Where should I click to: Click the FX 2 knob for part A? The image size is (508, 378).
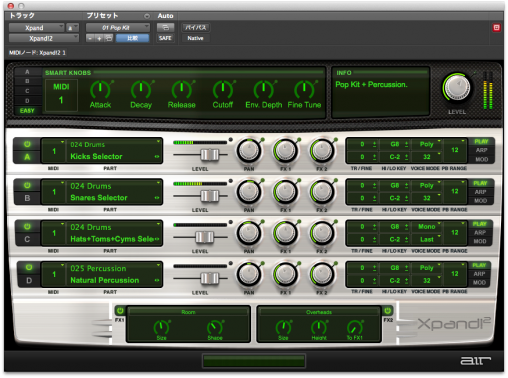322,151
